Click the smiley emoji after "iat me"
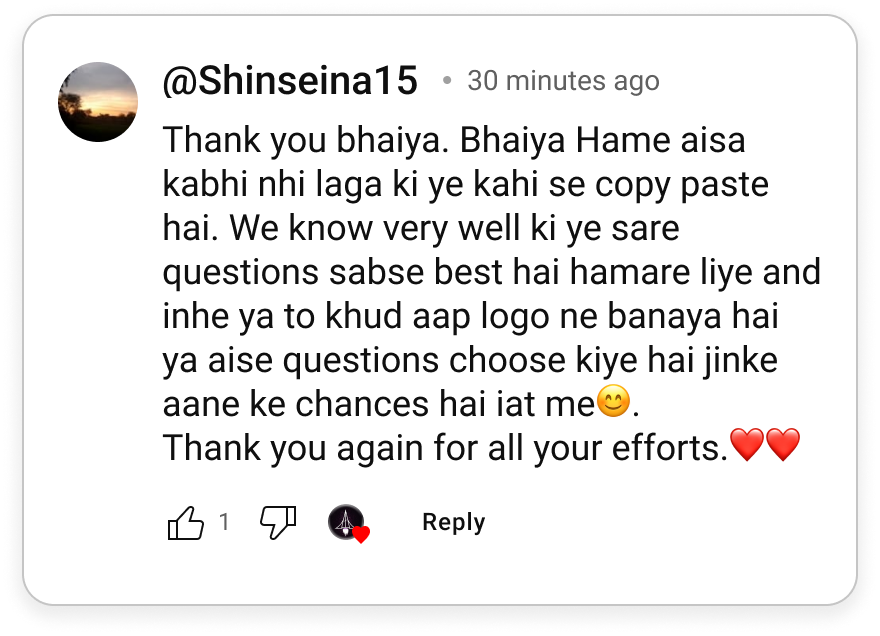The height and width of the screenshot is (636, 880). 613,401
